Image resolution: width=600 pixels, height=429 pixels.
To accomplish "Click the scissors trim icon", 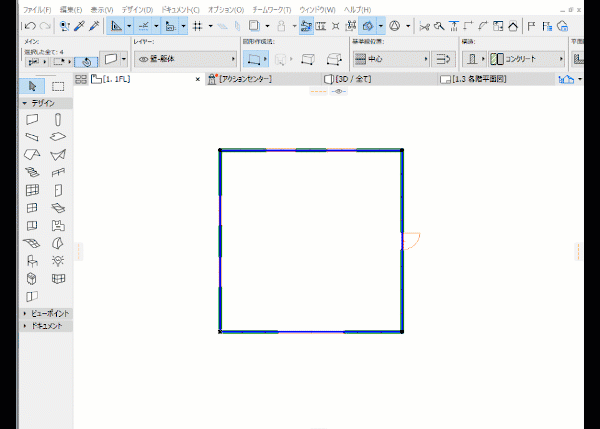I will (x=424, y=26).
